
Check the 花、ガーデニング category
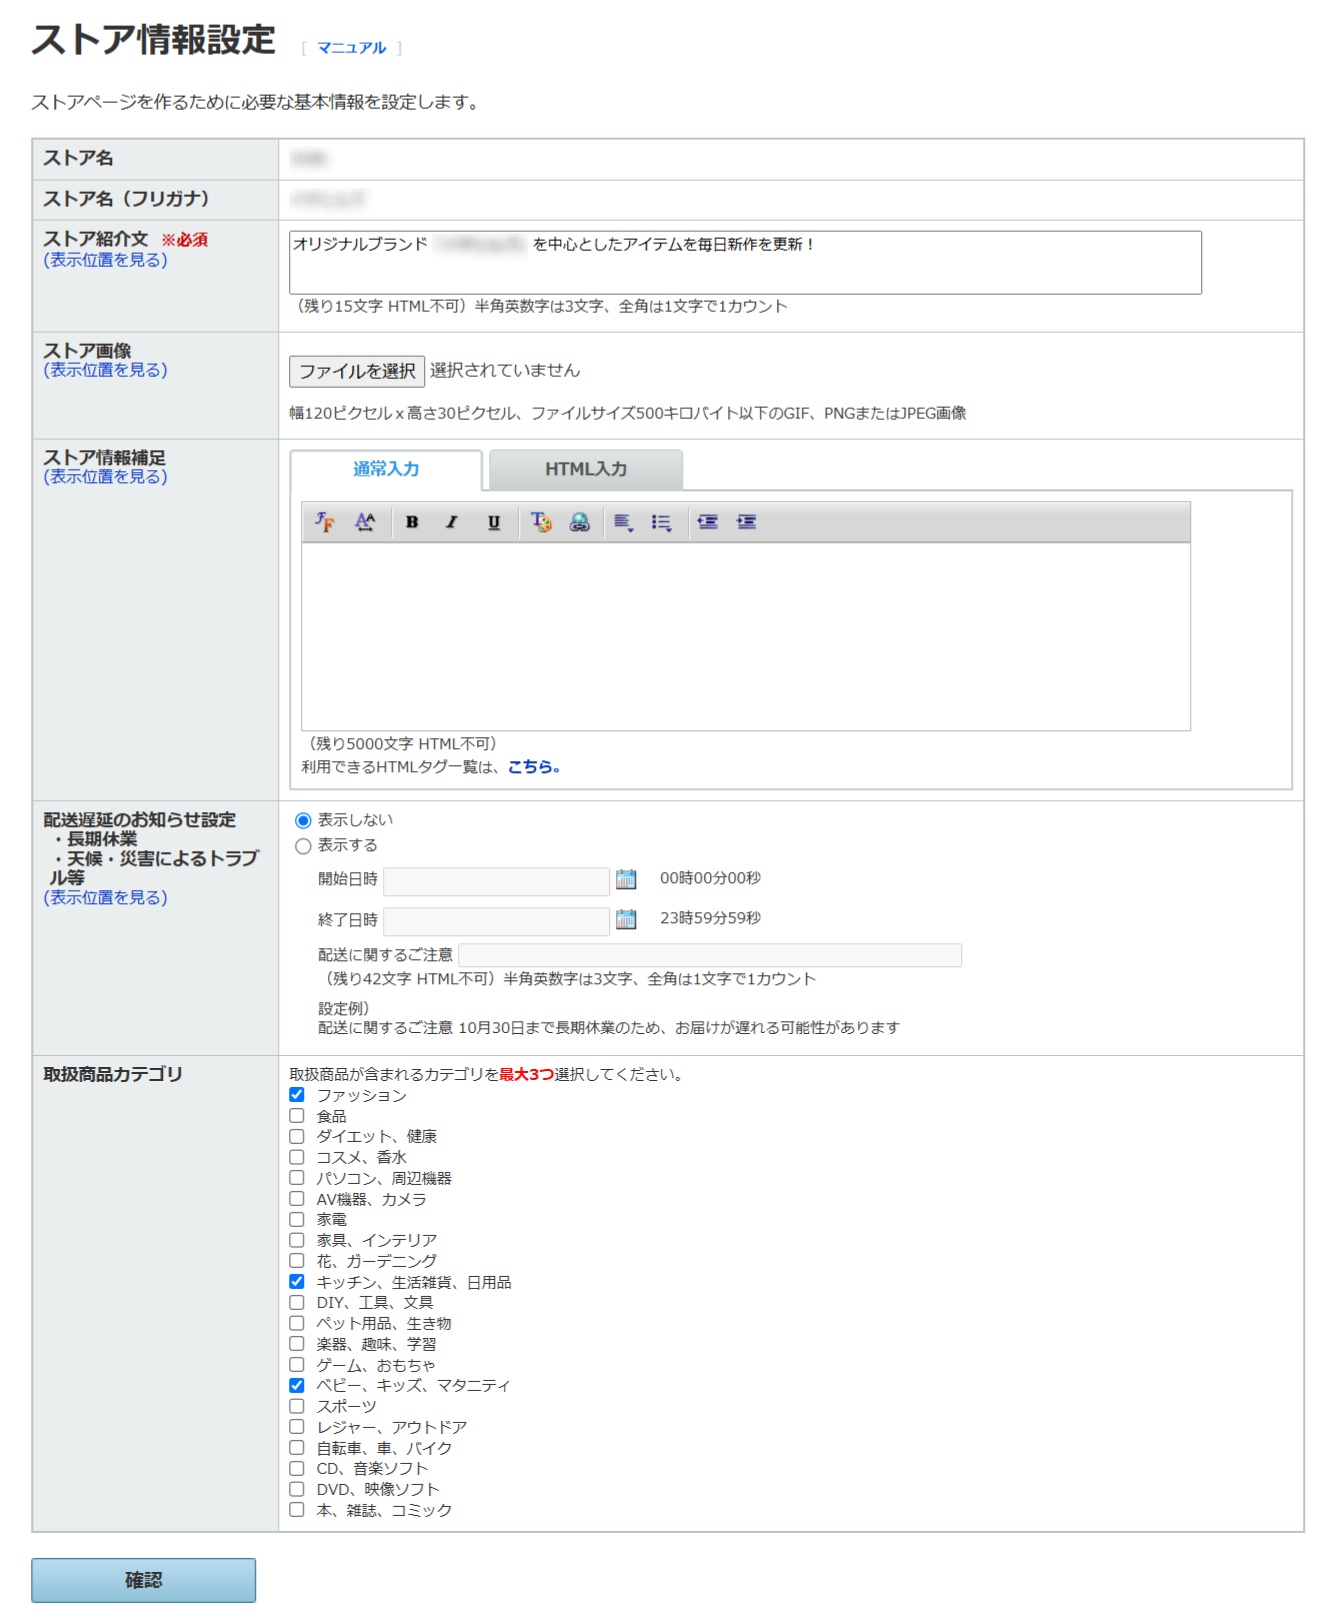[297, 1261]
